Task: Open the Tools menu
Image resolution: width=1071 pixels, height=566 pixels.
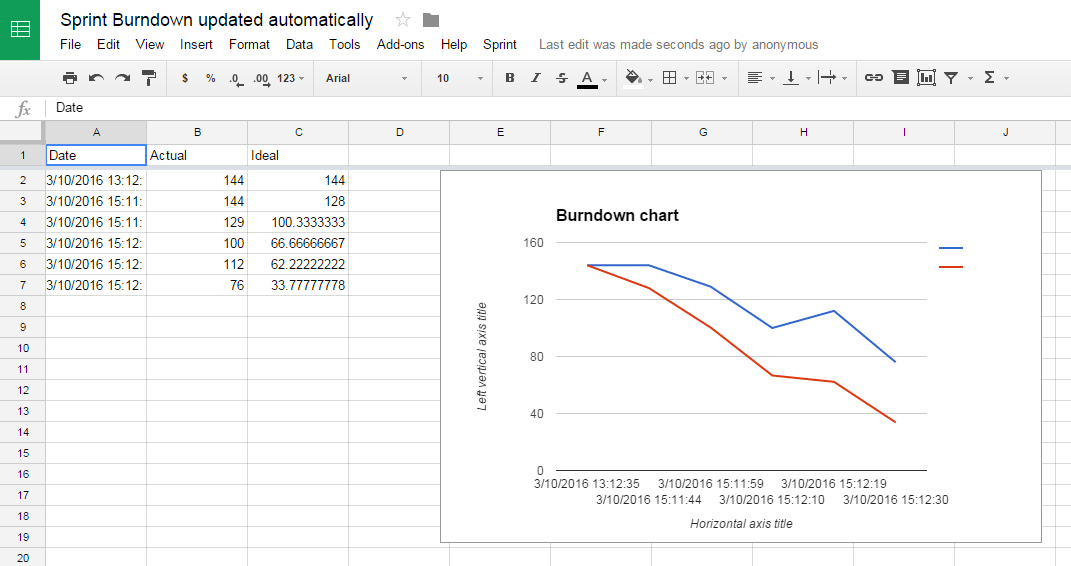Action: pyautogui.click(x=344, y=44)
